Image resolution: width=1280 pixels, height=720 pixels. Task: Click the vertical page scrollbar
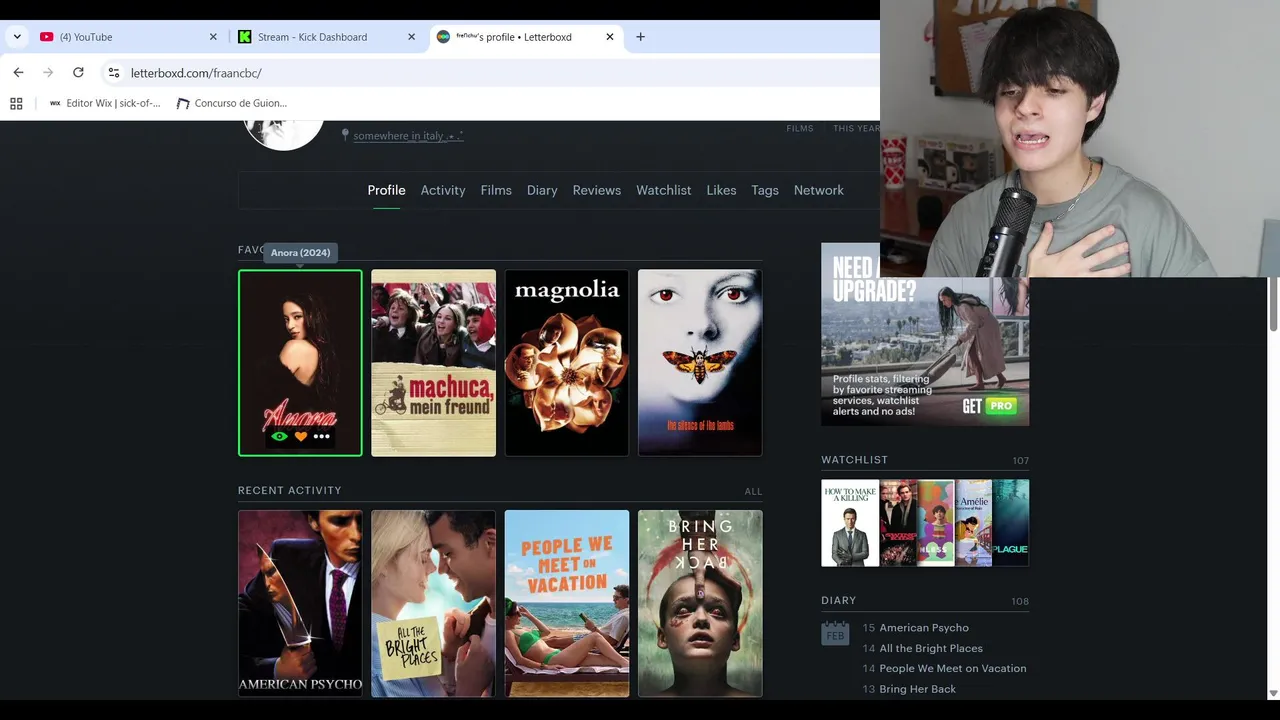[1273, 305]
